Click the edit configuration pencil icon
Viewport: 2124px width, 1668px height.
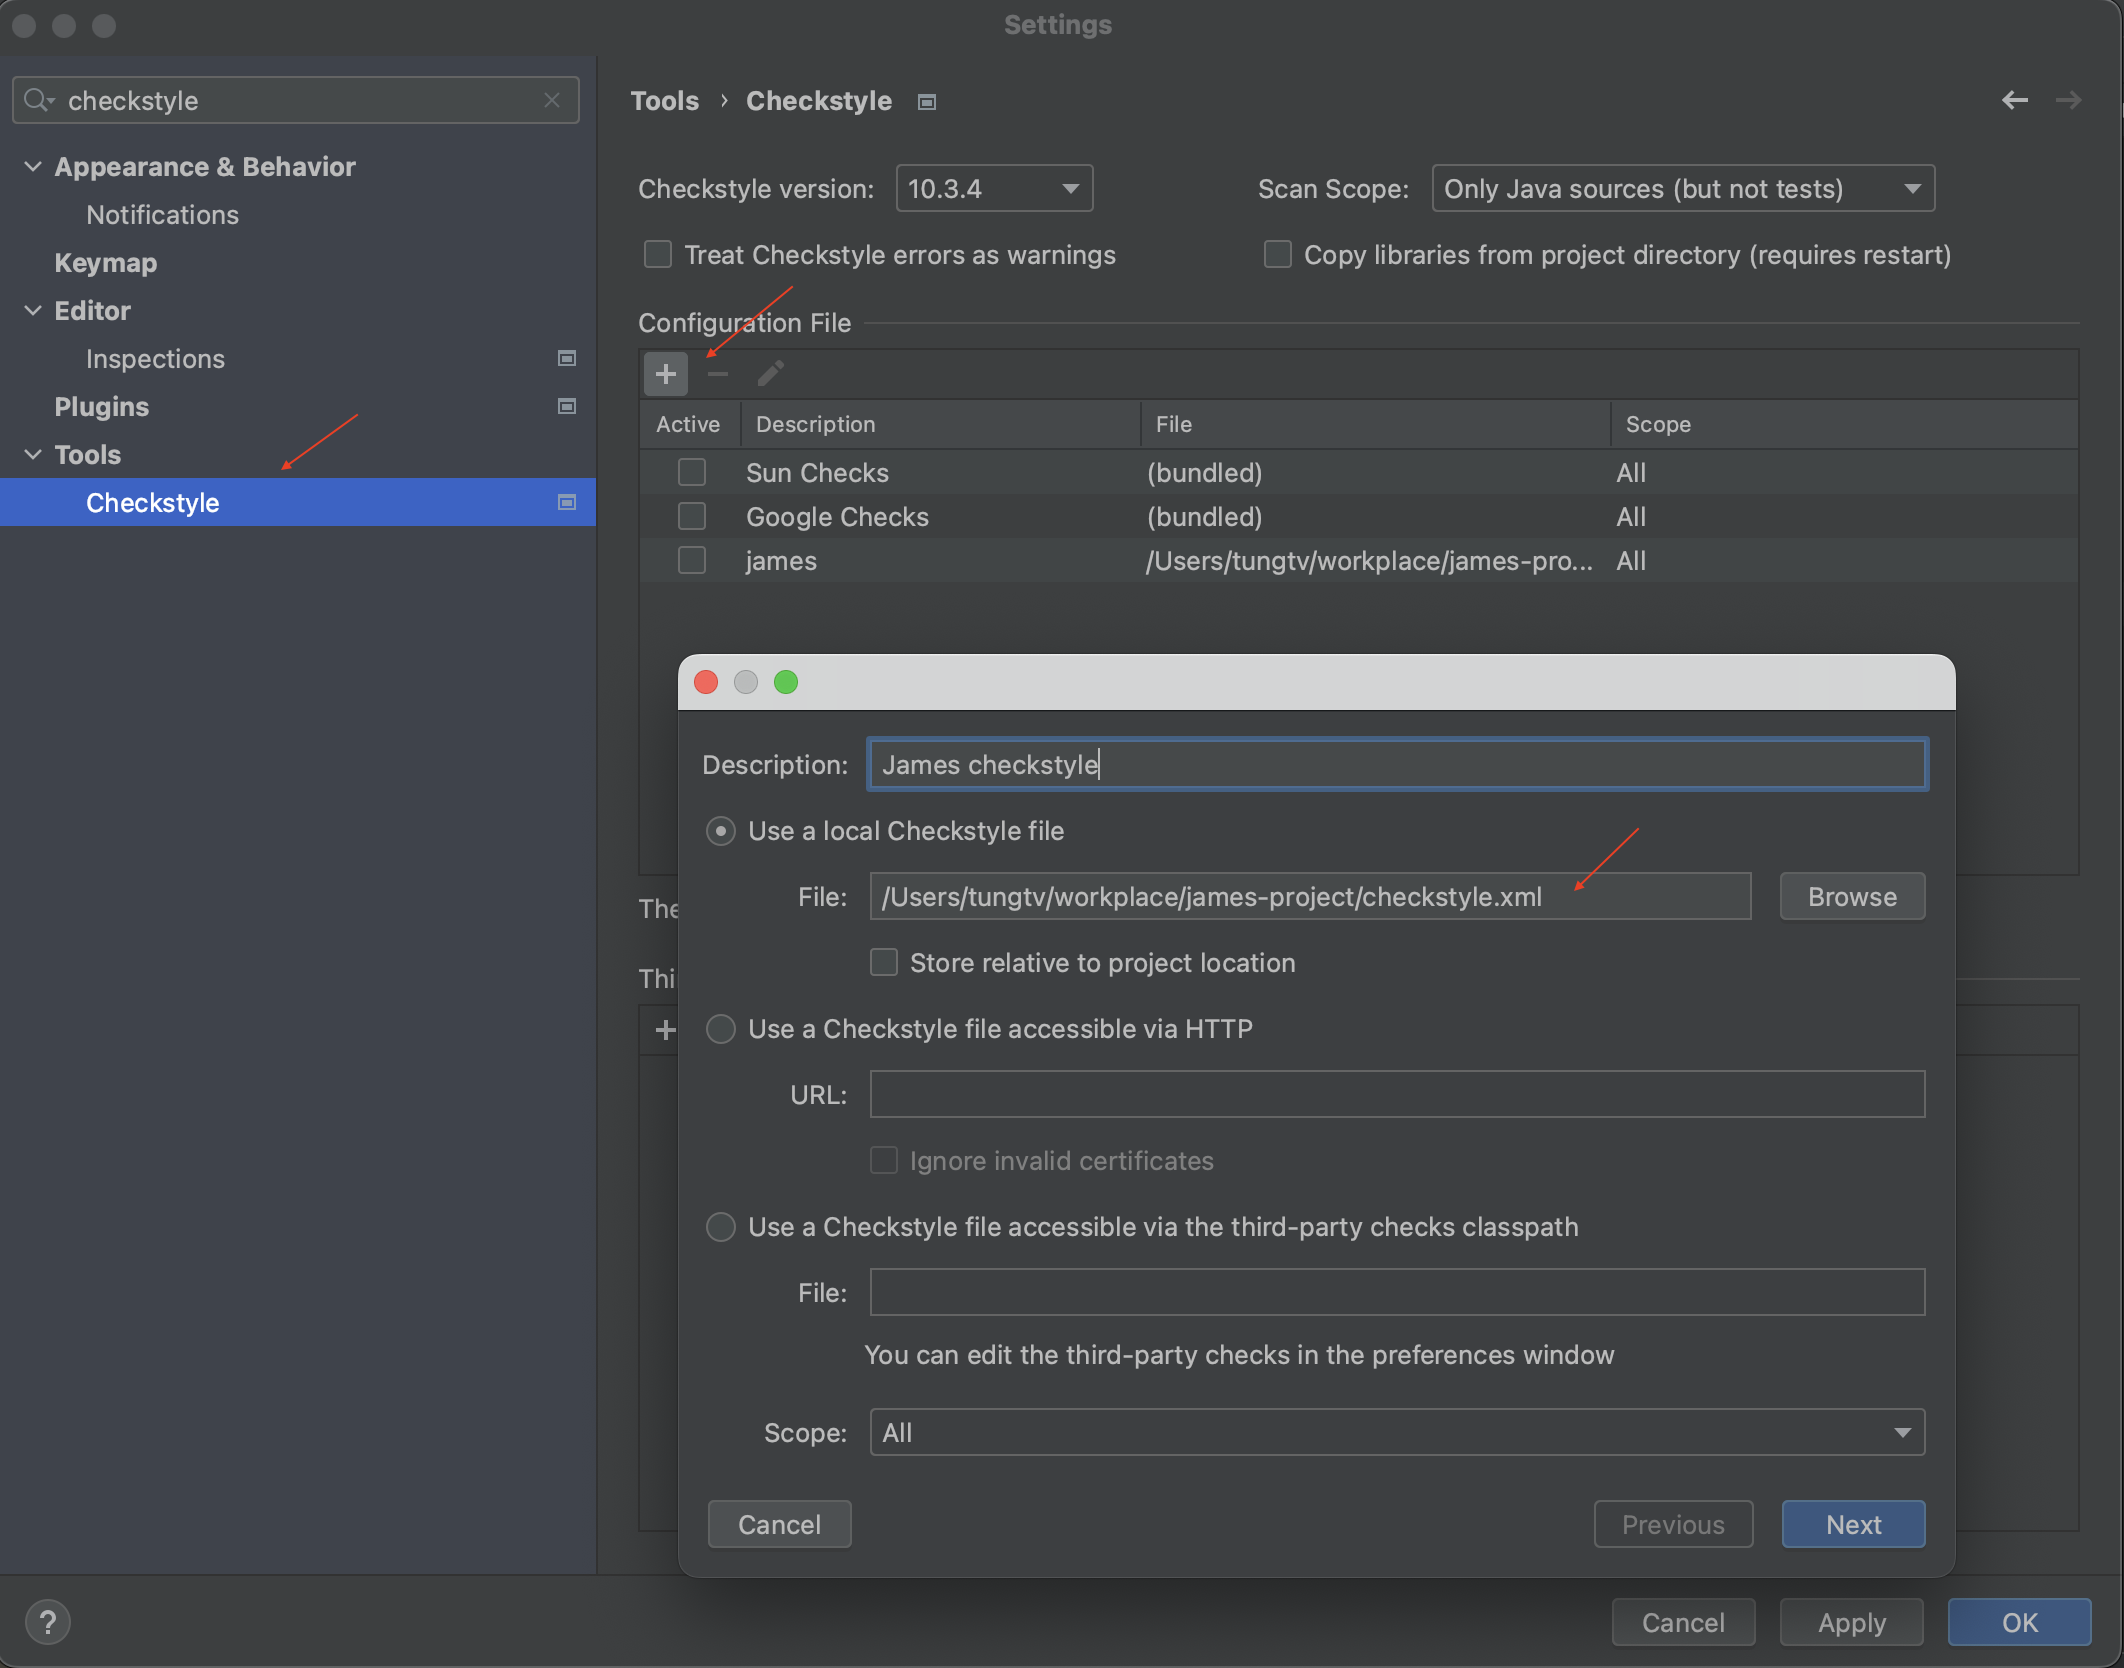(x=770, y=374)
